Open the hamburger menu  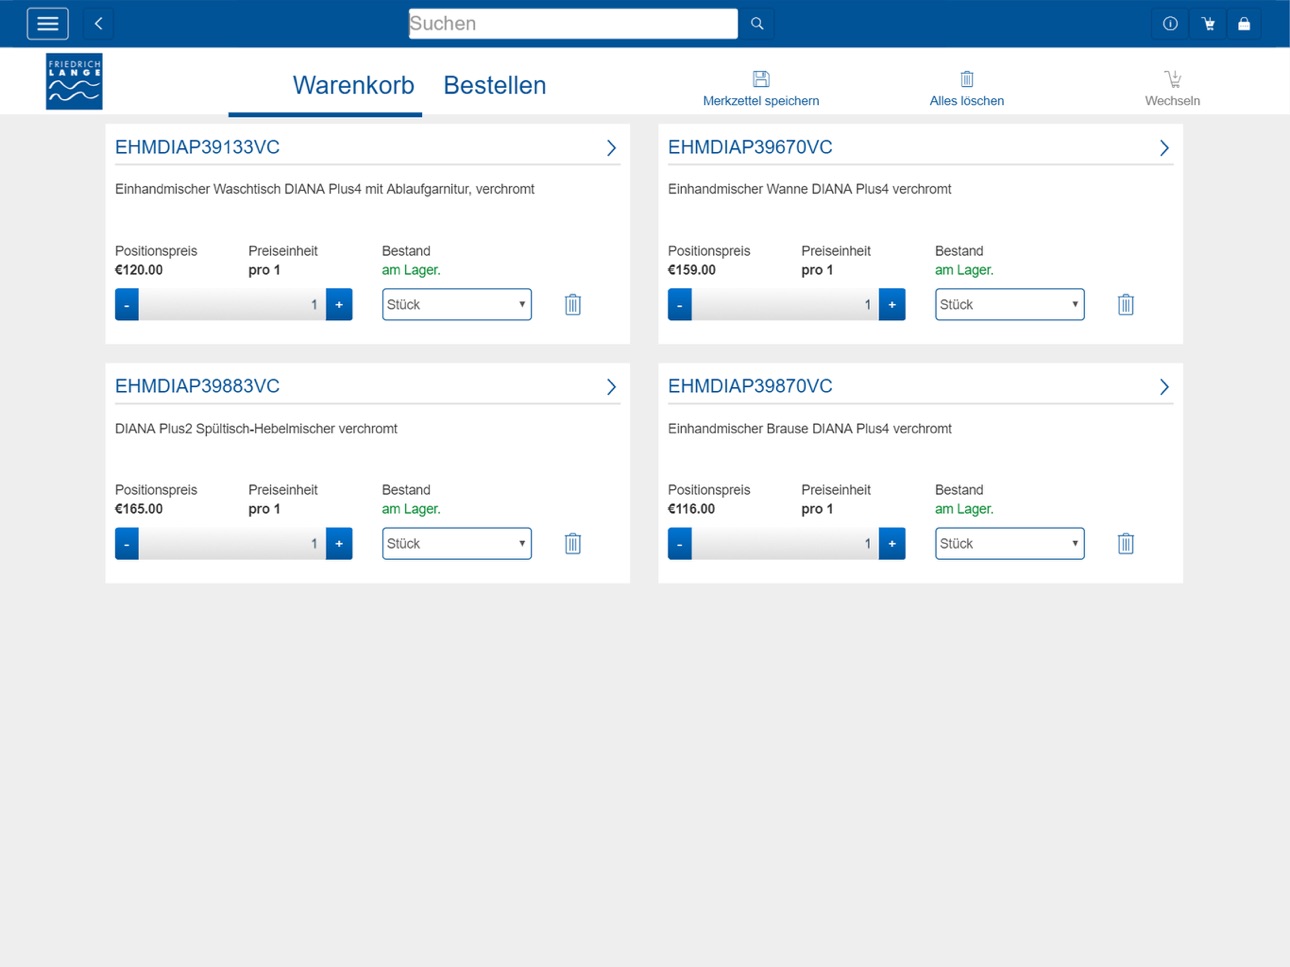coord(47,23)
